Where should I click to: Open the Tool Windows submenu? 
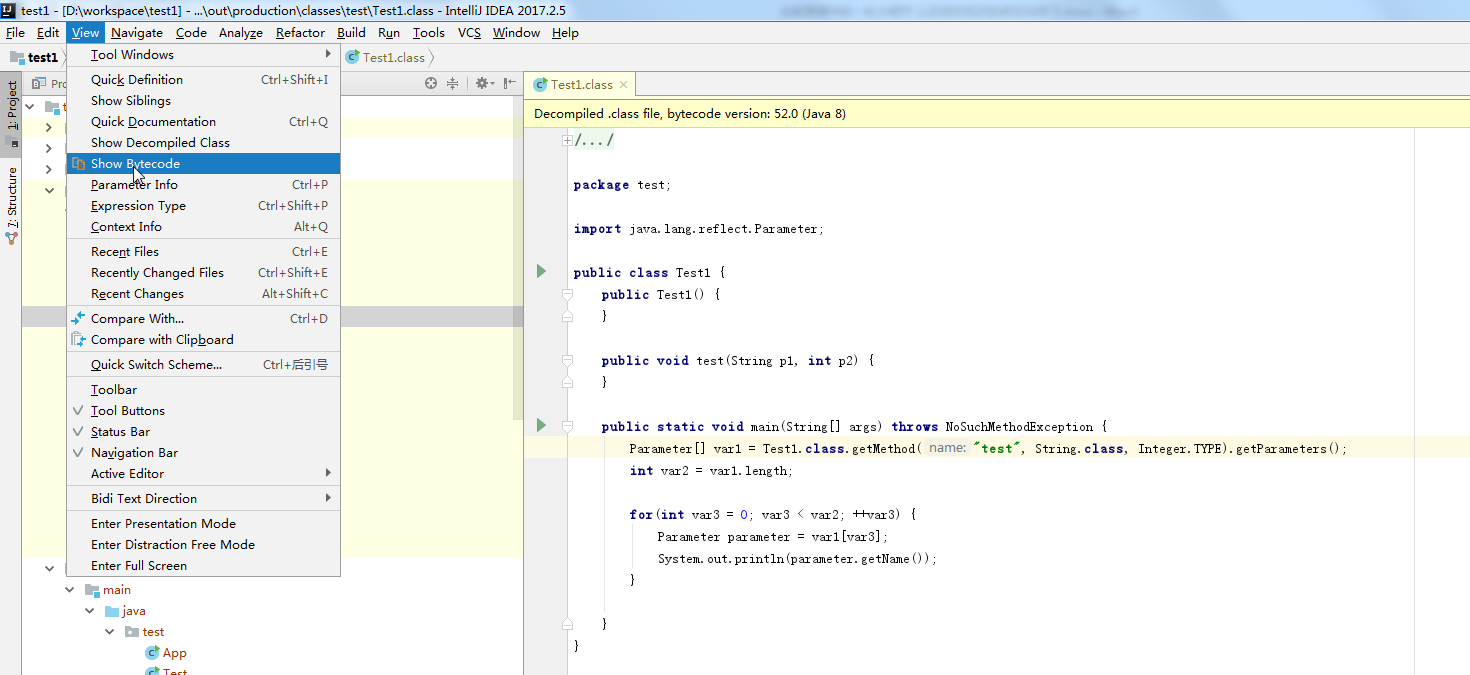(x=132, y=55)
